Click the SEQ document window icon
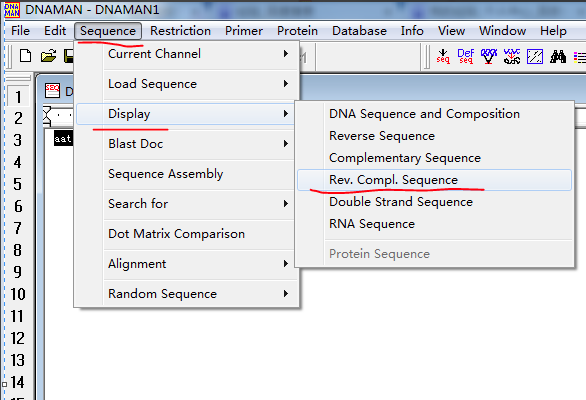 [52, 90]
